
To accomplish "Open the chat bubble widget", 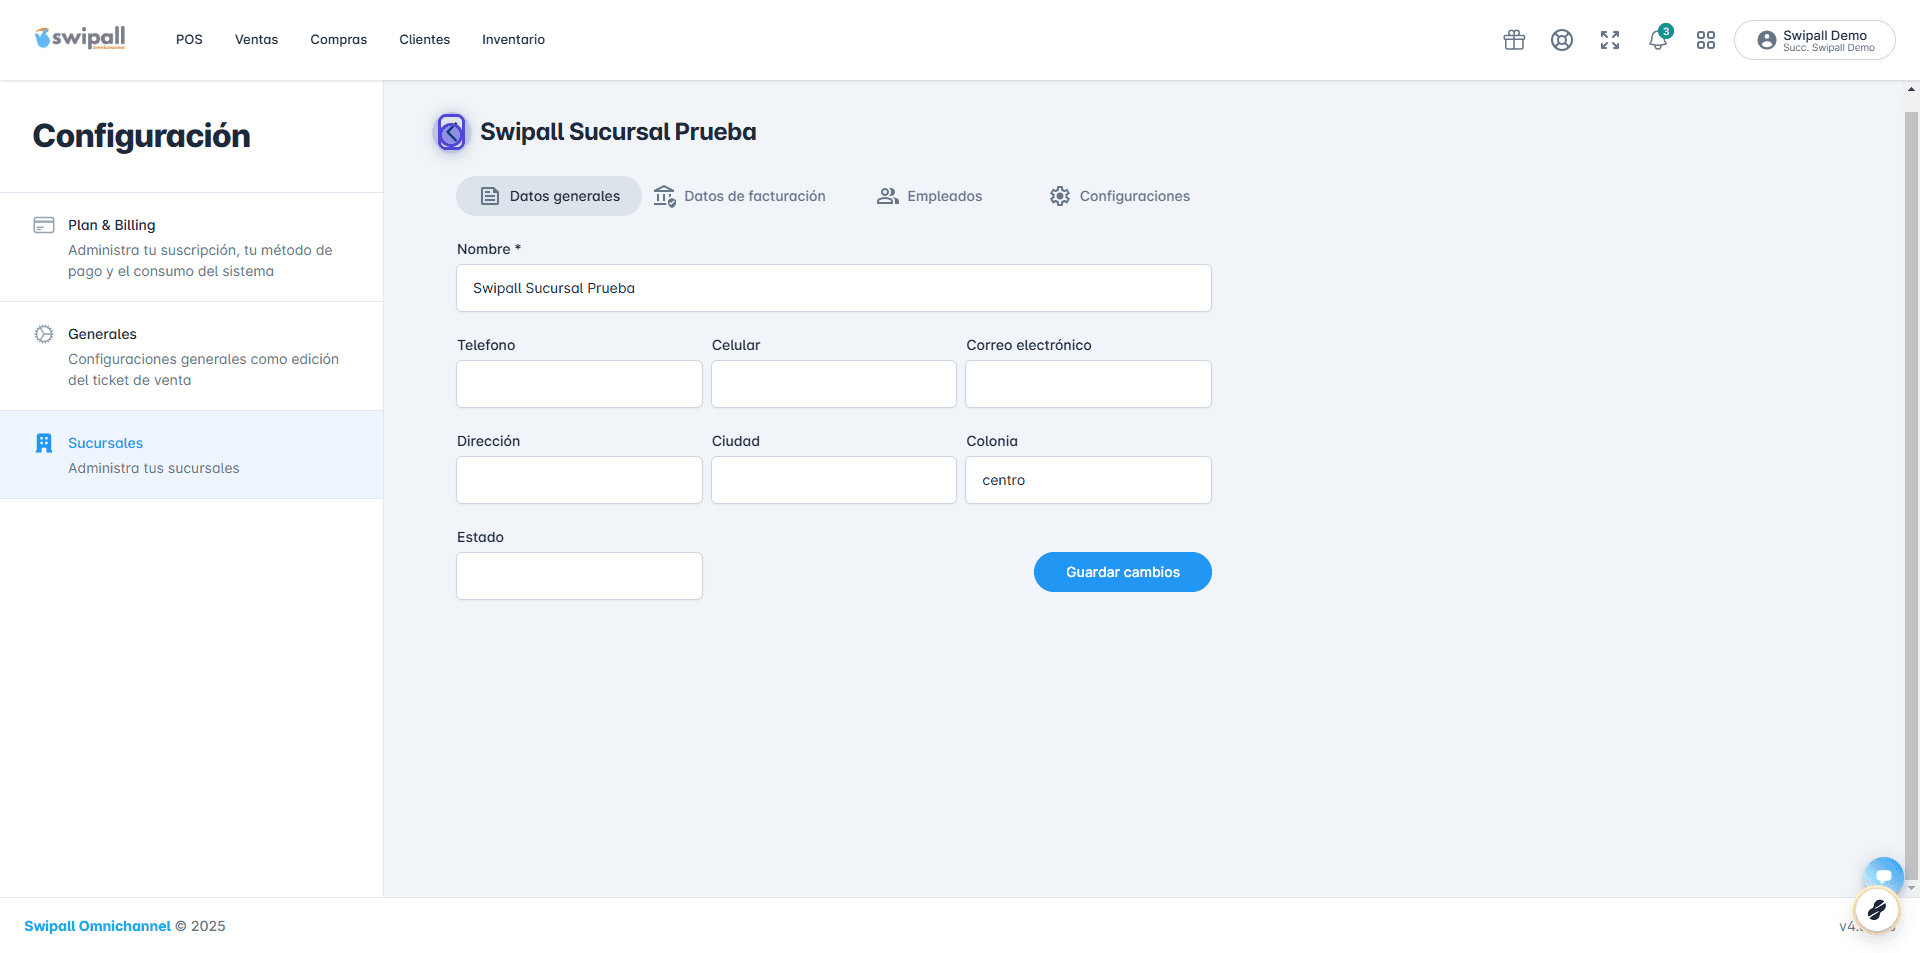I will click(x=1884, y=875).
